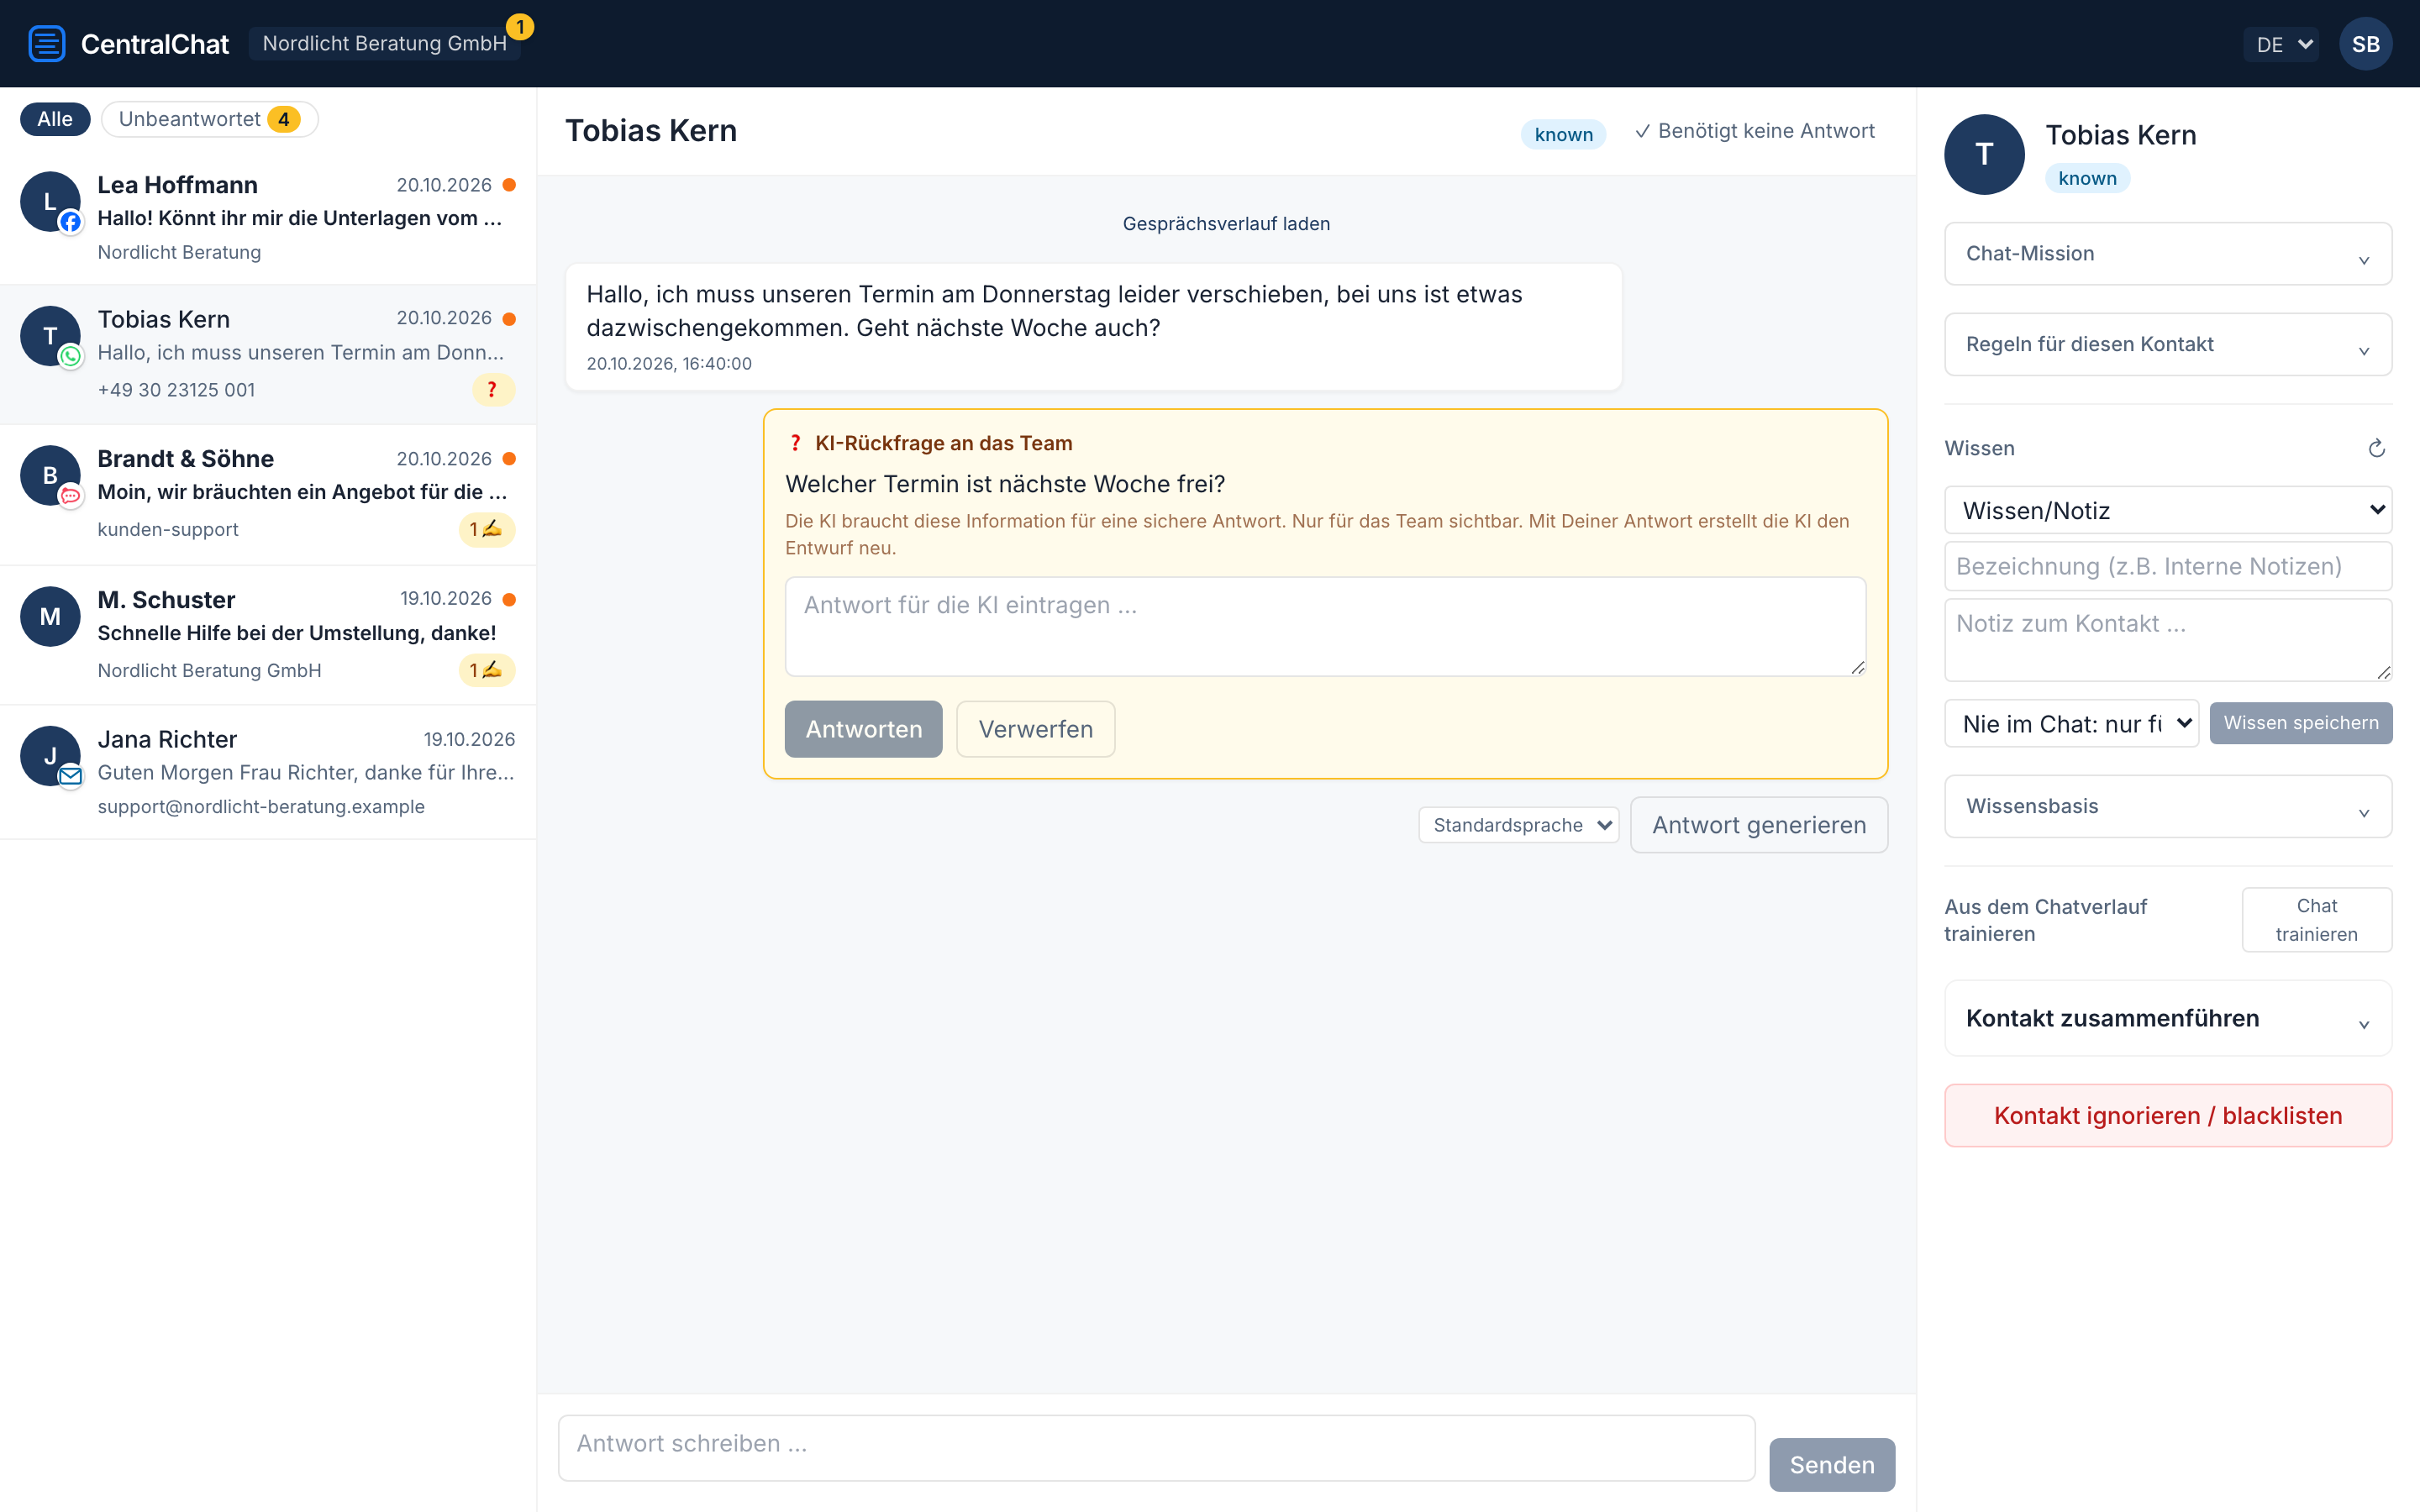The width and height of the screenshot is (2420, 1512).
Task: Click Lea Hoffmann's Facebook avatar
Action: (x=50, y=202)
